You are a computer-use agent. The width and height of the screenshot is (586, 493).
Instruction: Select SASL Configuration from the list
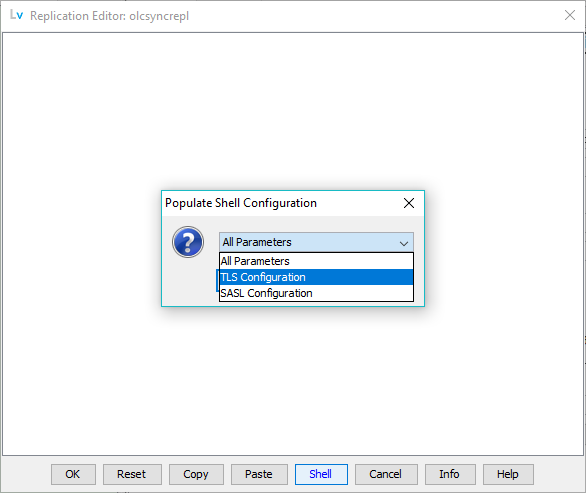click(316, 293)
